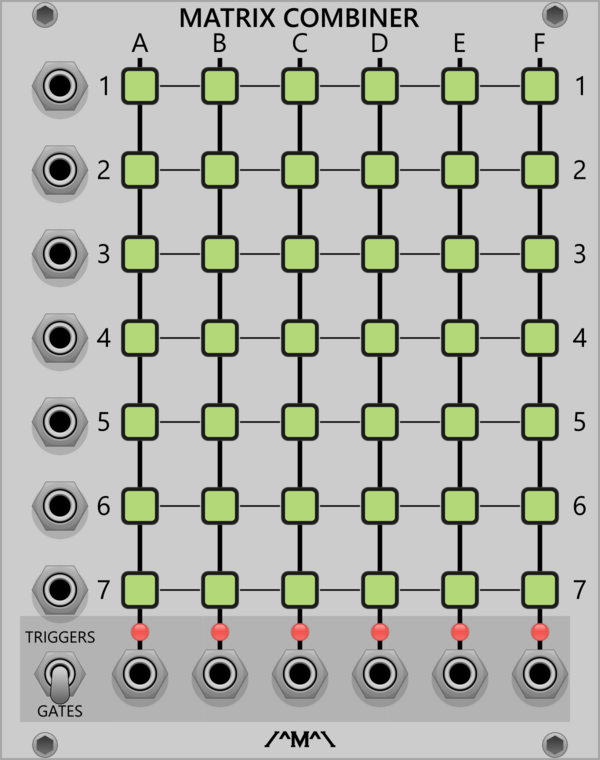The height and width of the screenshot is (760, 600).
Task: Click input jack for row 1
Action: 60,86
